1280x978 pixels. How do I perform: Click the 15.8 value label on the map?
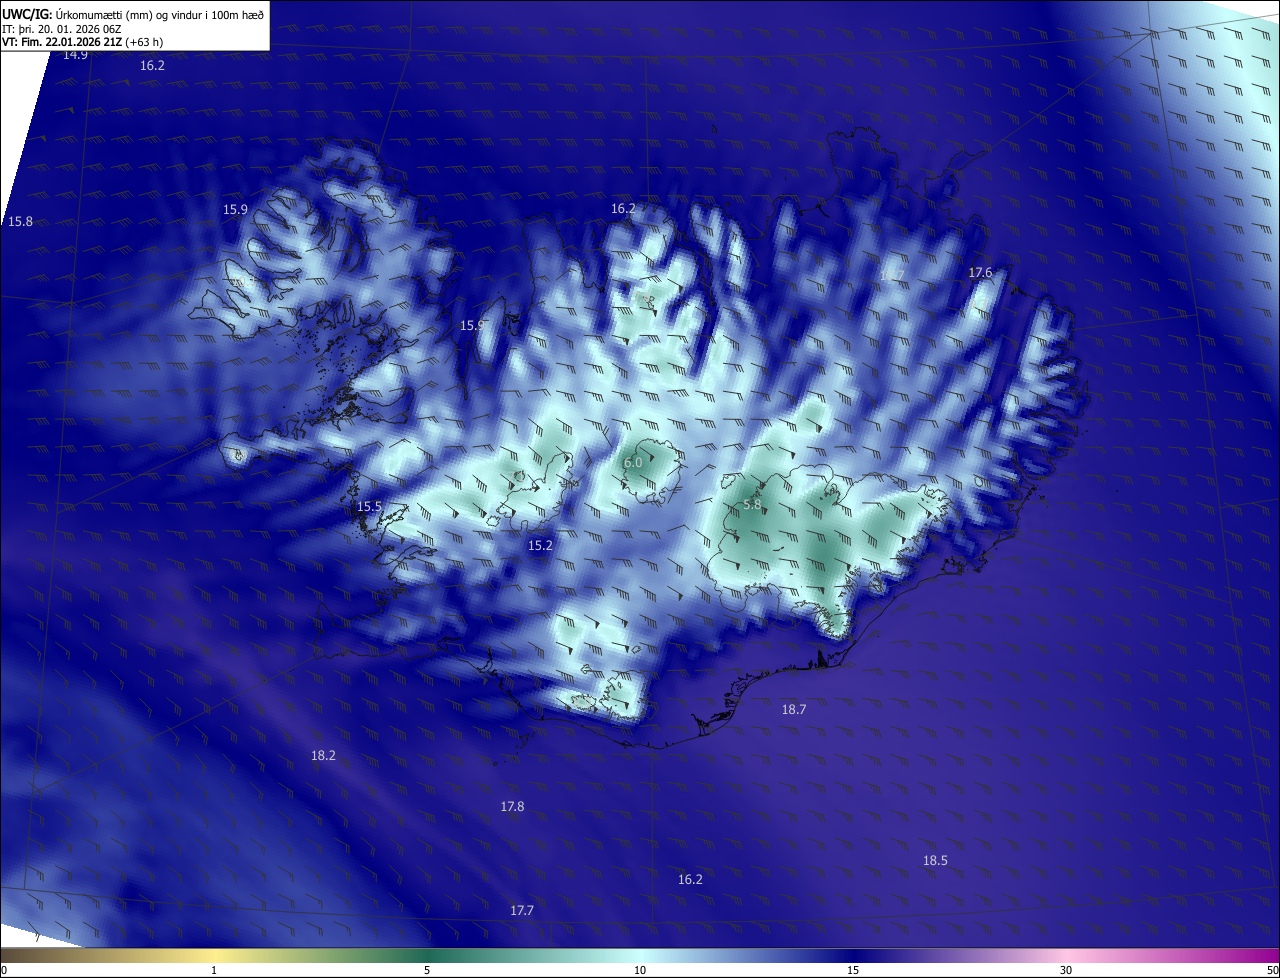[x=20, y=221]
